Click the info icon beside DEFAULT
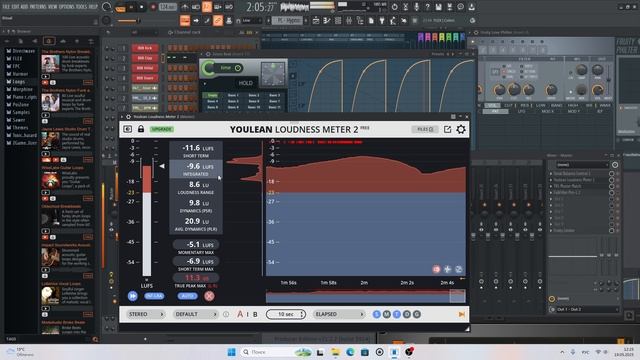The height and width of the screenshot is (360, 640). (x=226, y=314)
